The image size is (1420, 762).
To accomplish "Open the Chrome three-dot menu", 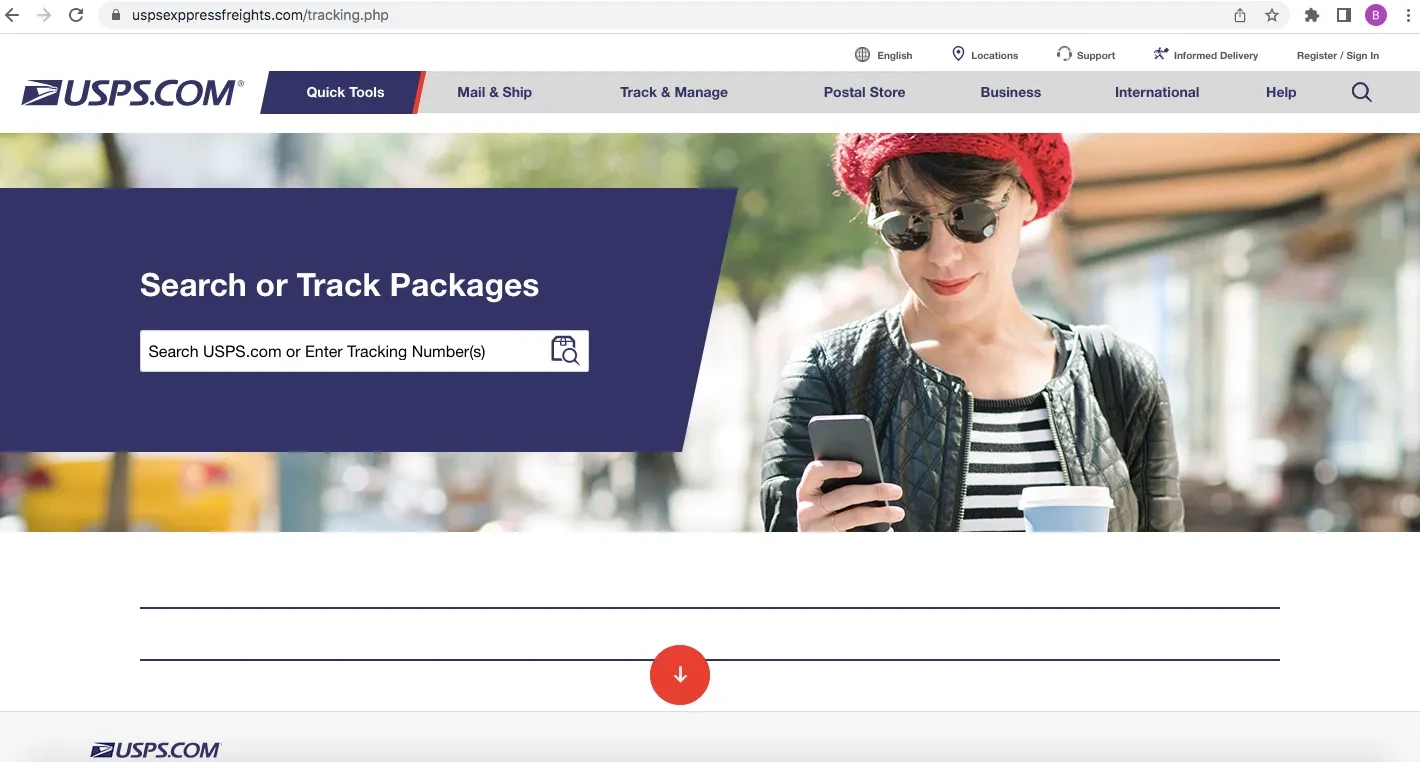I will [1407, 15].
